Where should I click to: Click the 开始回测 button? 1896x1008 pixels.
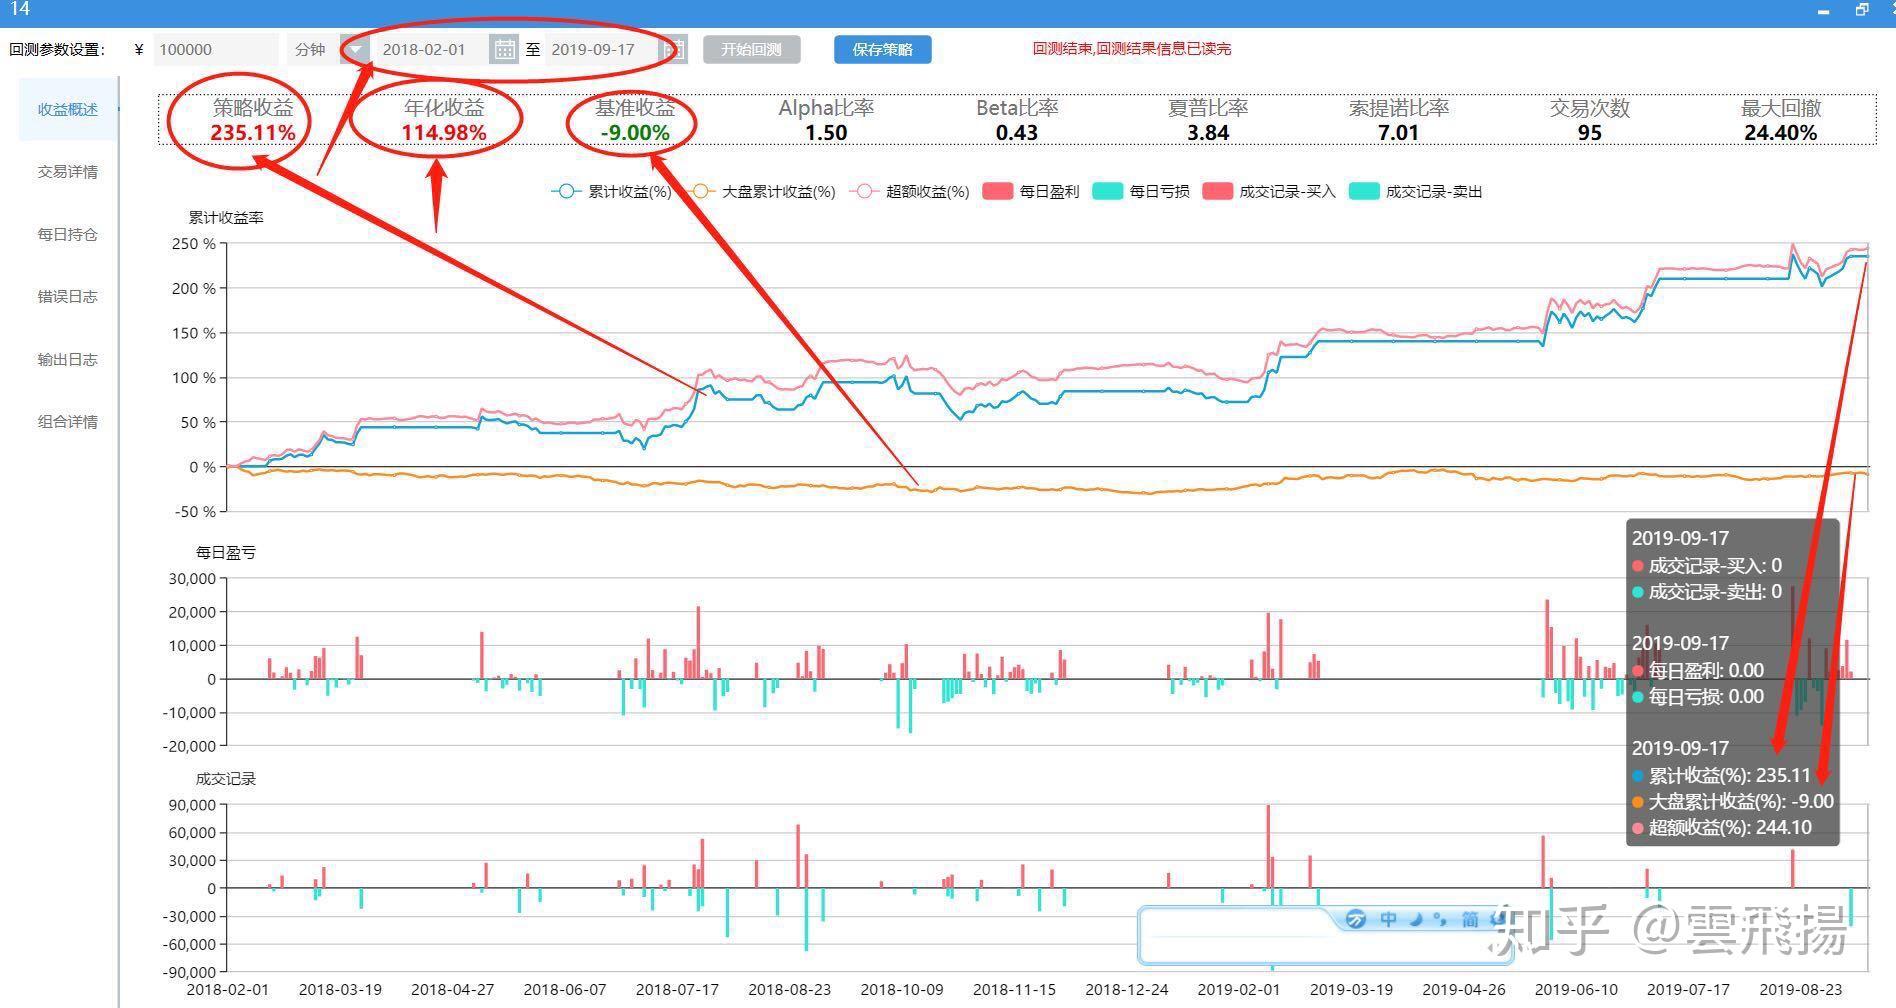click(x=751, y=49)
